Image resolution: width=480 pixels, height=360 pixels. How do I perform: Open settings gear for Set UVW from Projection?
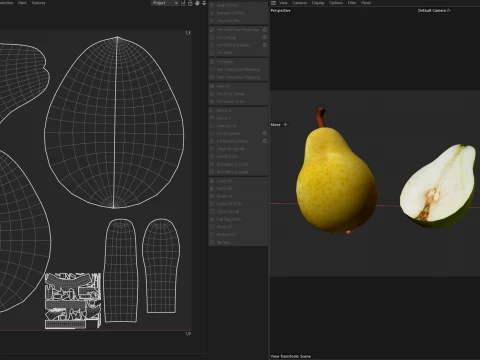265,30
